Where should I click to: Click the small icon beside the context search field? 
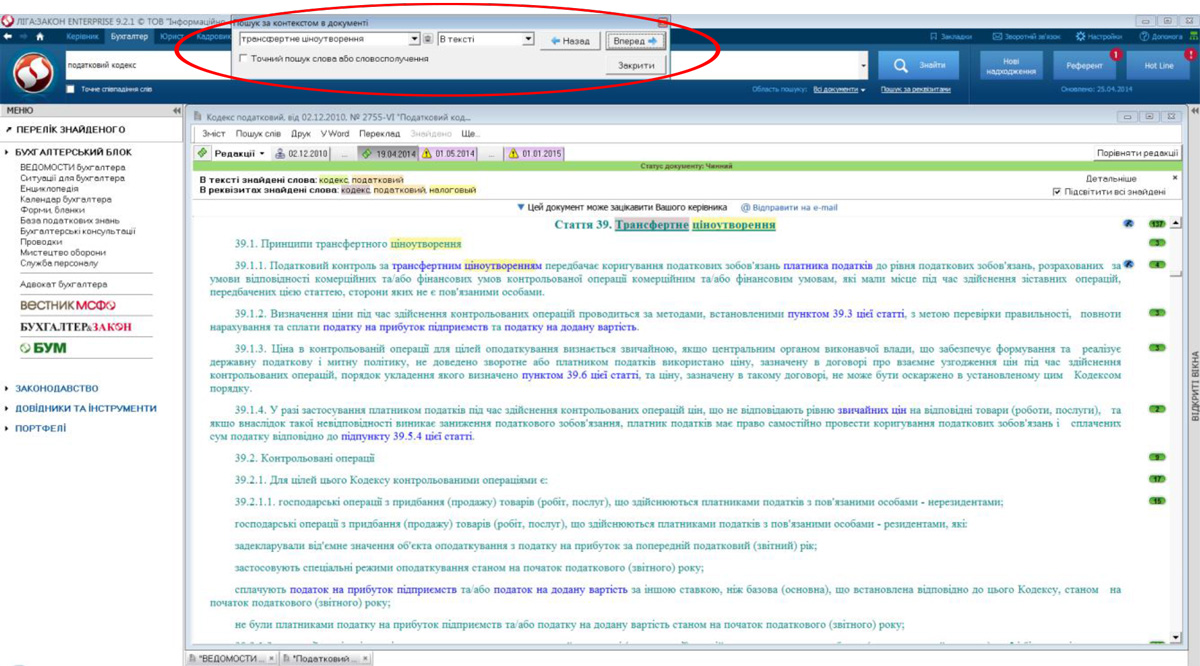428,40
